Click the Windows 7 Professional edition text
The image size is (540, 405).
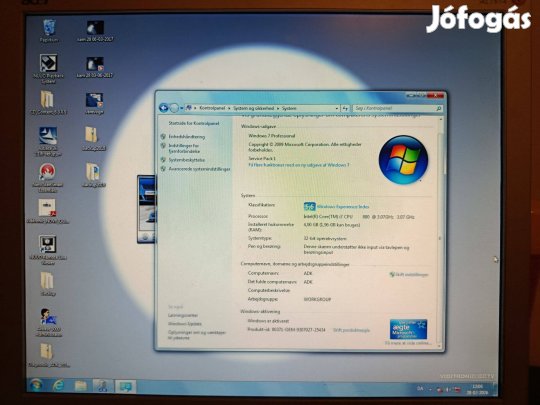[272, 136]
